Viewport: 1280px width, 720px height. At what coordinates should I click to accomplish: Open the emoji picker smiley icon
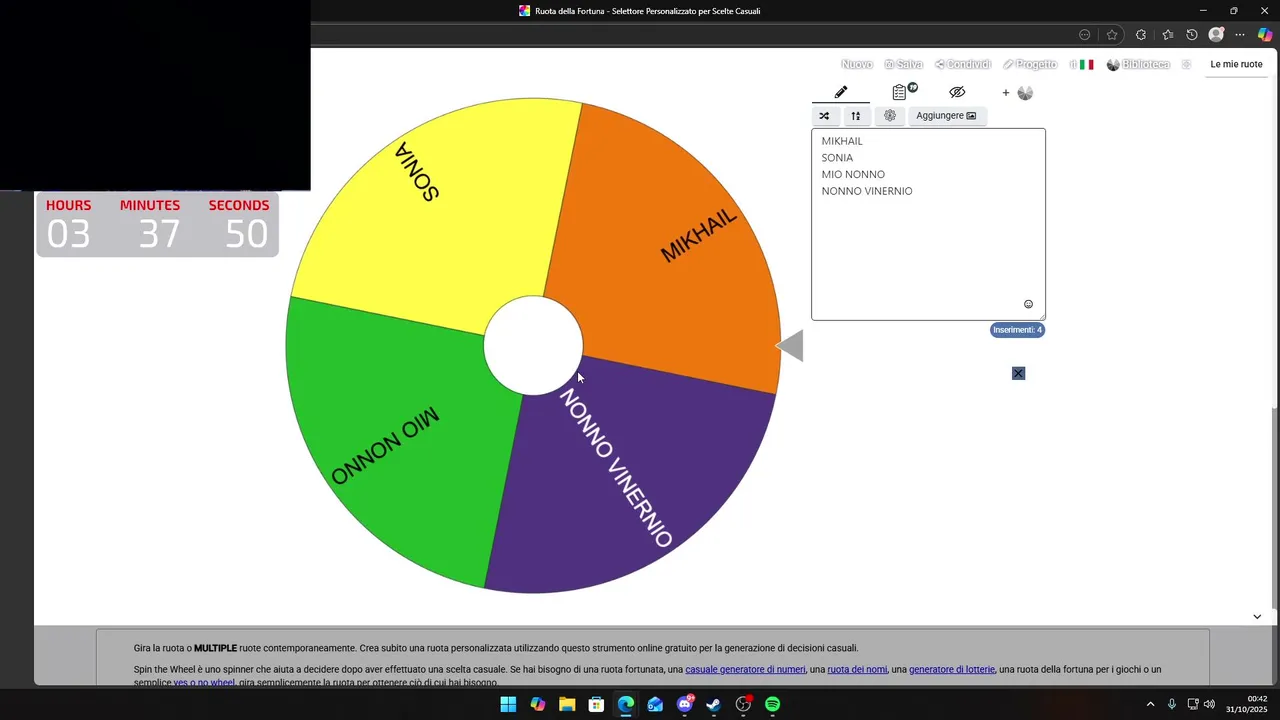pyautogui.click(x=1028, y=304)
